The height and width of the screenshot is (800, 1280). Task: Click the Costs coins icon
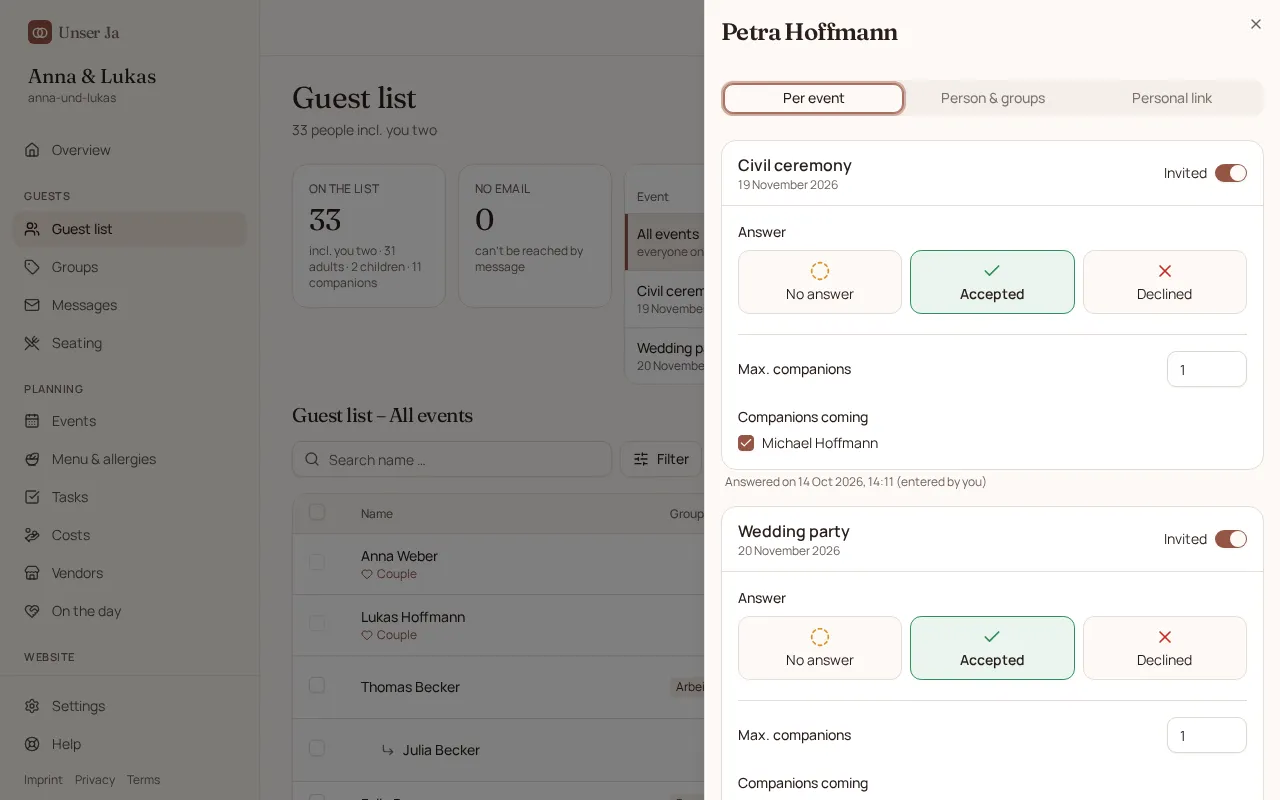[x=32, y=535]
